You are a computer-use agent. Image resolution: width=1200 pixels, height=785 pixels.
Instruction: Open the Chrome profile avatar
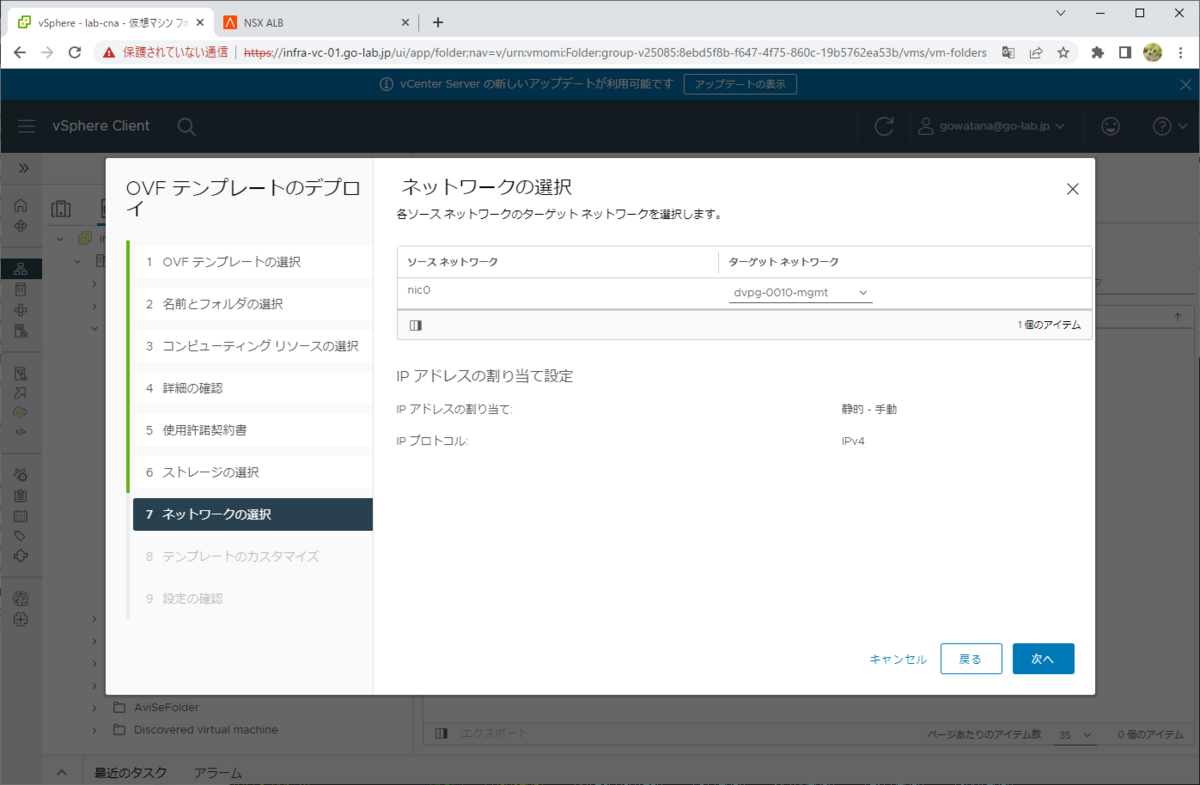[x=1153, y=52]
